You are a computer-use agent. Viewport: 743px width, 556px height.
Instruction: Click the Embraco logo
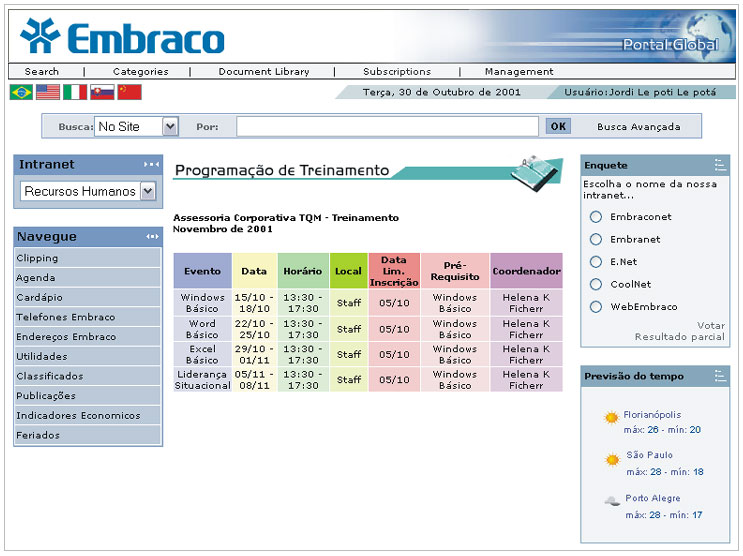[122, 37]
